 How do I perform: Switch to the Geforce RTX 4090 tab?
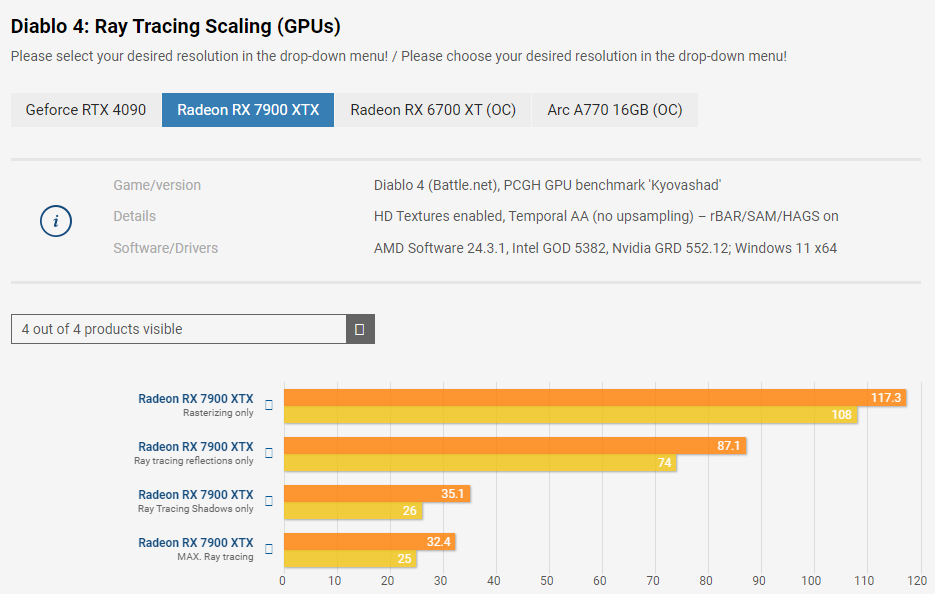tap(86, 110)
